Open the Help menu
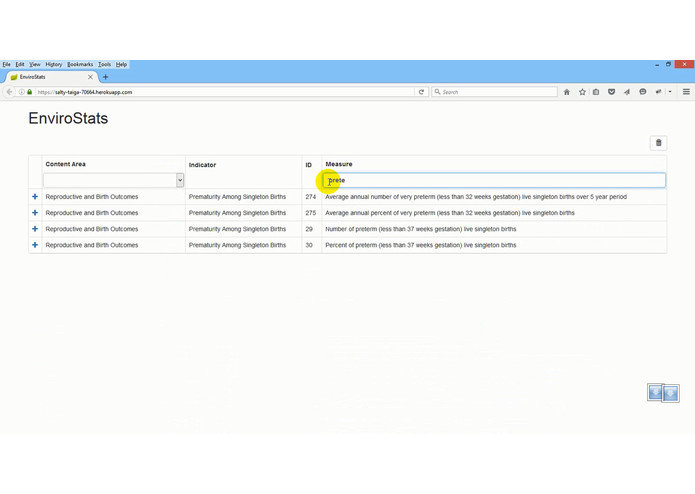The width and height of the screenshot is (695, 494). pos(121,64)
